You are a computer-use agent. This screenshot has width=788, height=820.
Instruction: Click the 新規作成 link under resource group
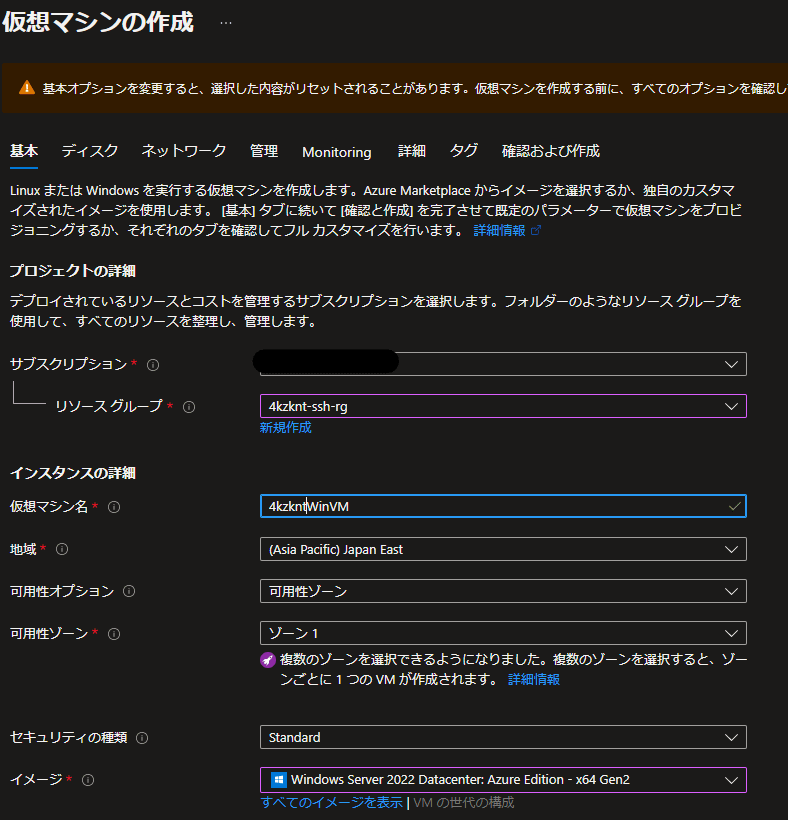tap(285, 428)
